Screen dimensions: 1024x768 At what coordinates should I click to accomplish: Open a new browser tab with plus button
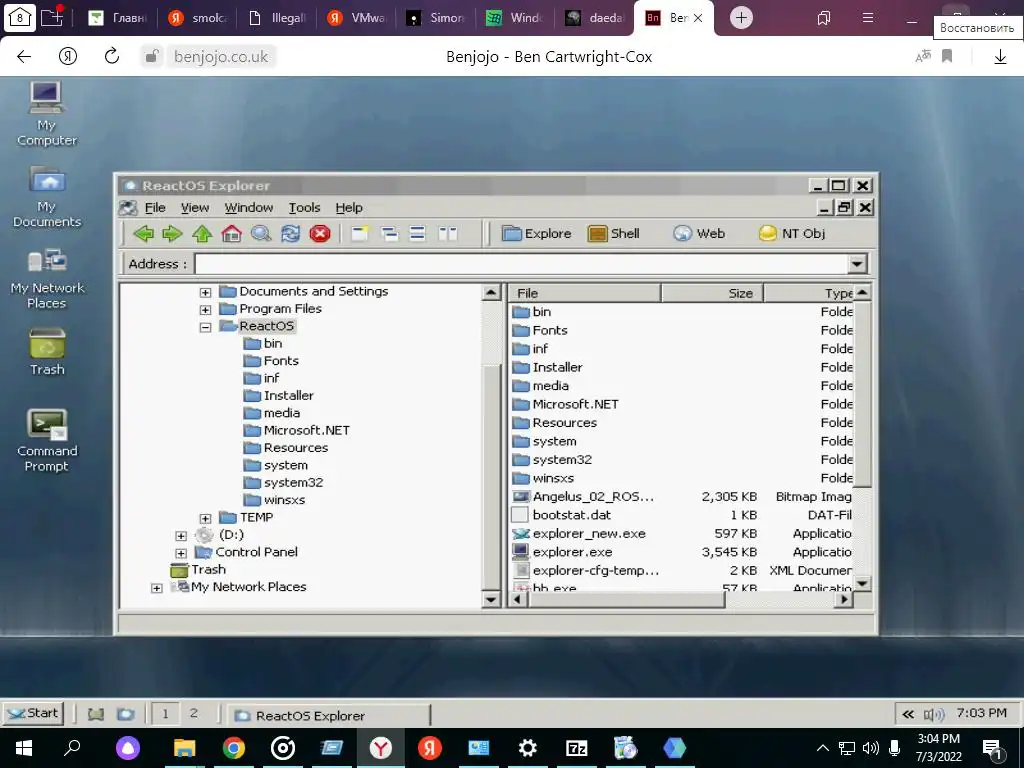[x=741, y=18]
